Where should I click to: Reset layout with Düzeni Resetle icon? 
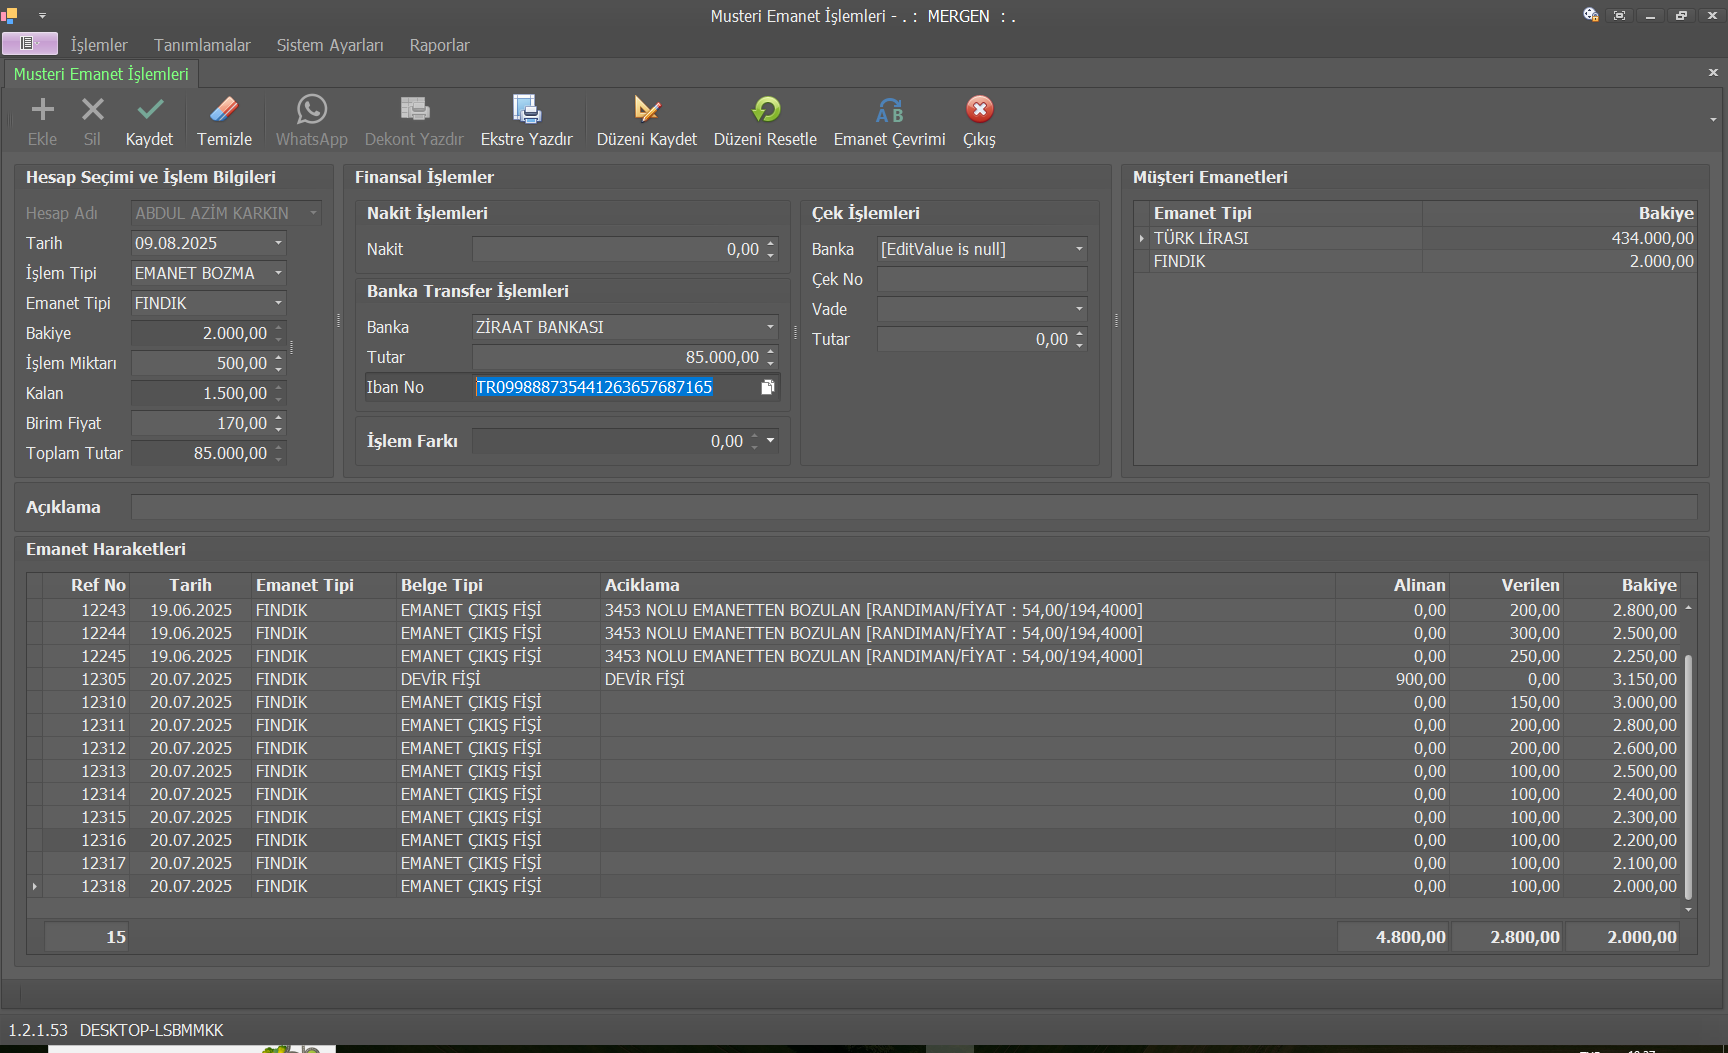[765, 110]
